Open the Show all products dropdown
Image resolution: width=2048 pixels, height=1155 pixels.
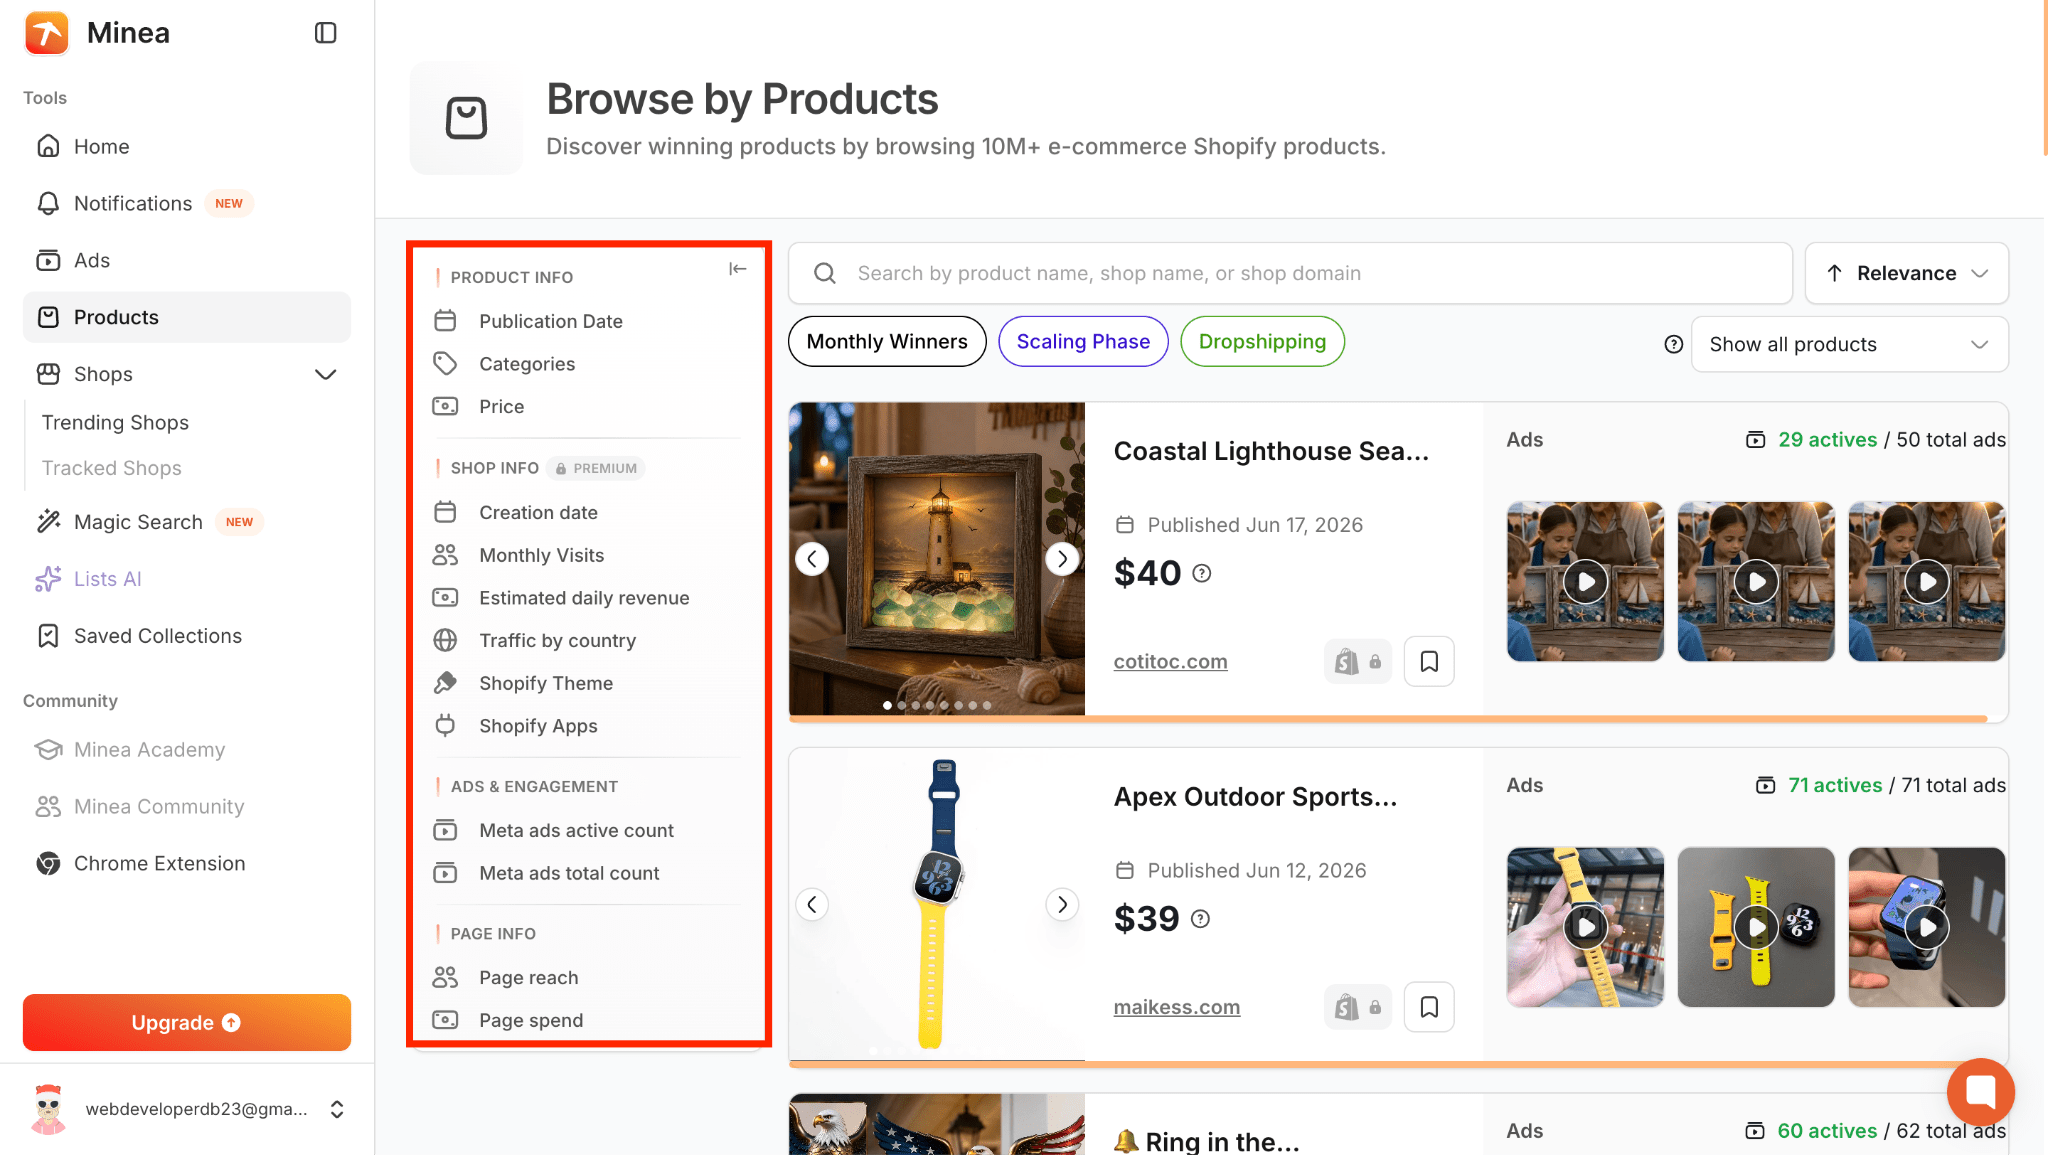tap(1849, 344)
